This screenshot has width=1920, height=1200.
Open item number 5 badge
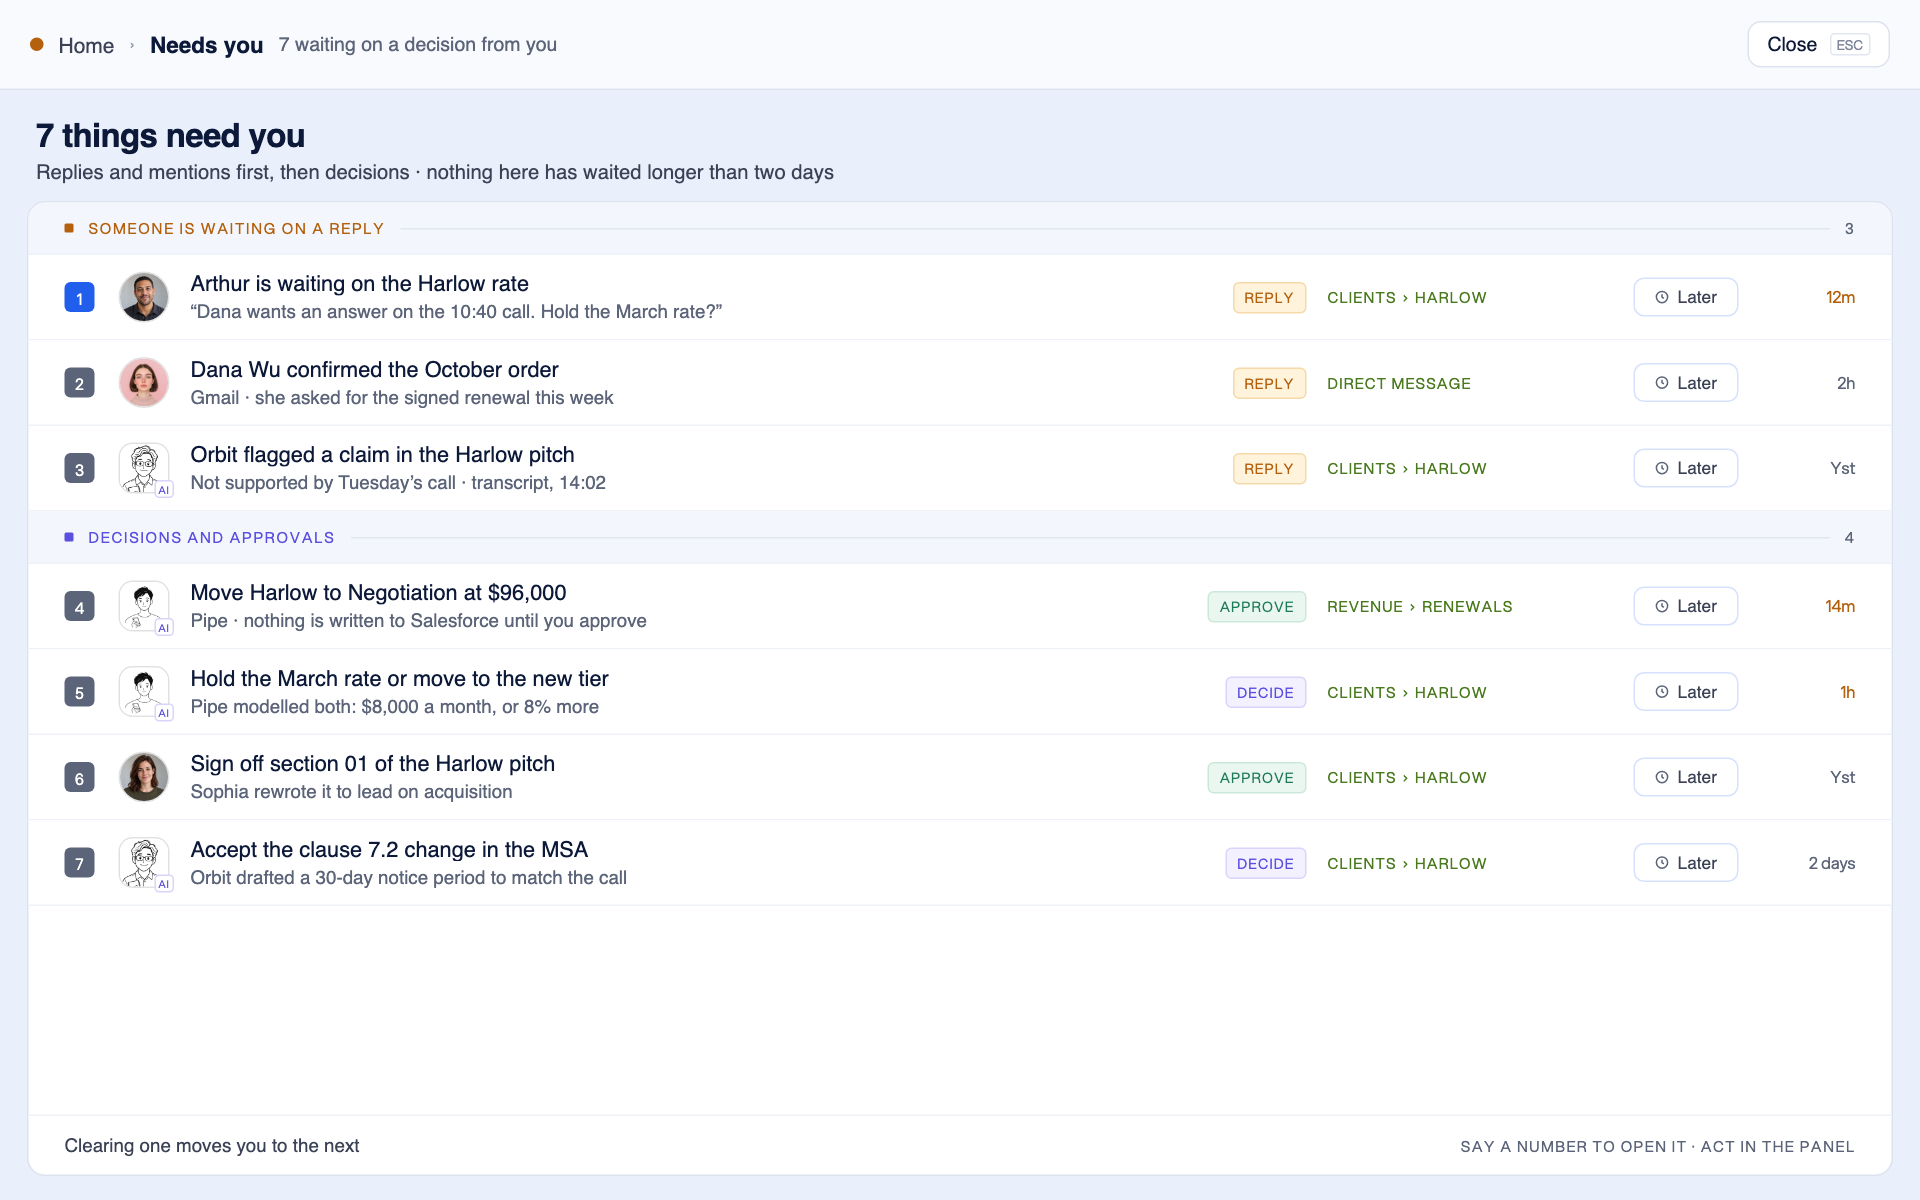tap(79, 692)
